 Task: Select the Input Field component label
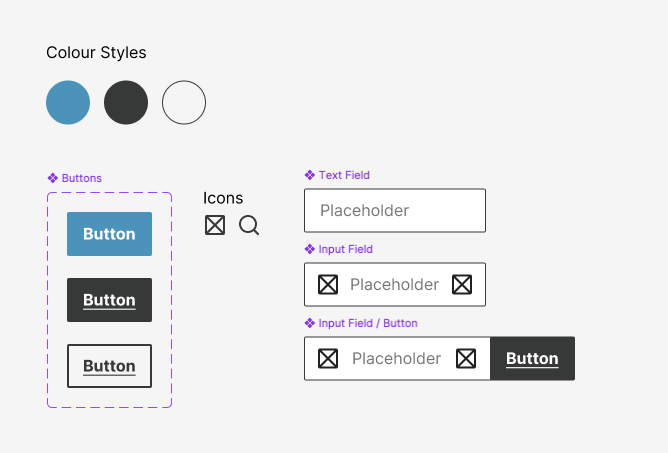tap(345, 249)
